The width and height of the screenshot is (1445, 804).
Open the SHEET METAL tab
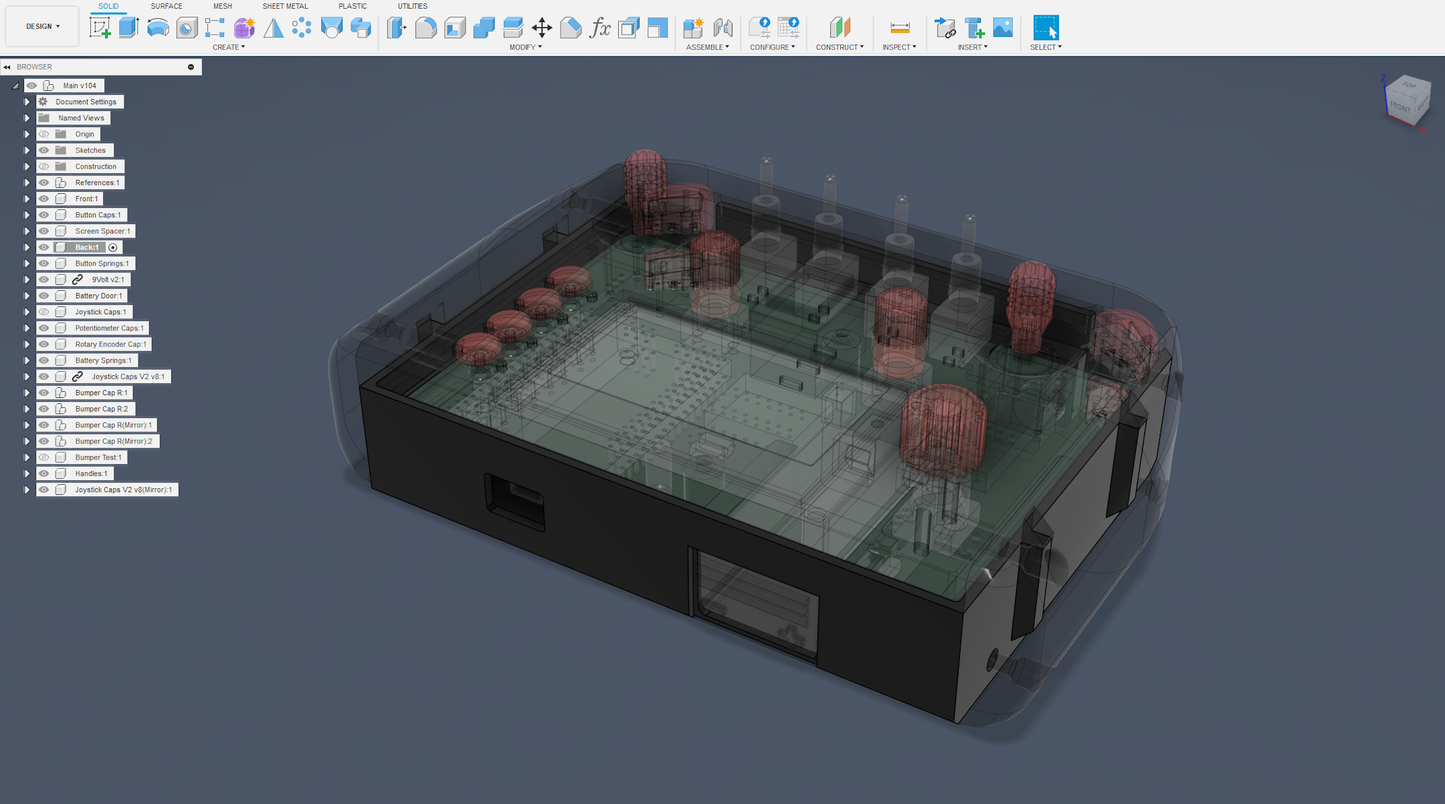[x=285, y=6]
